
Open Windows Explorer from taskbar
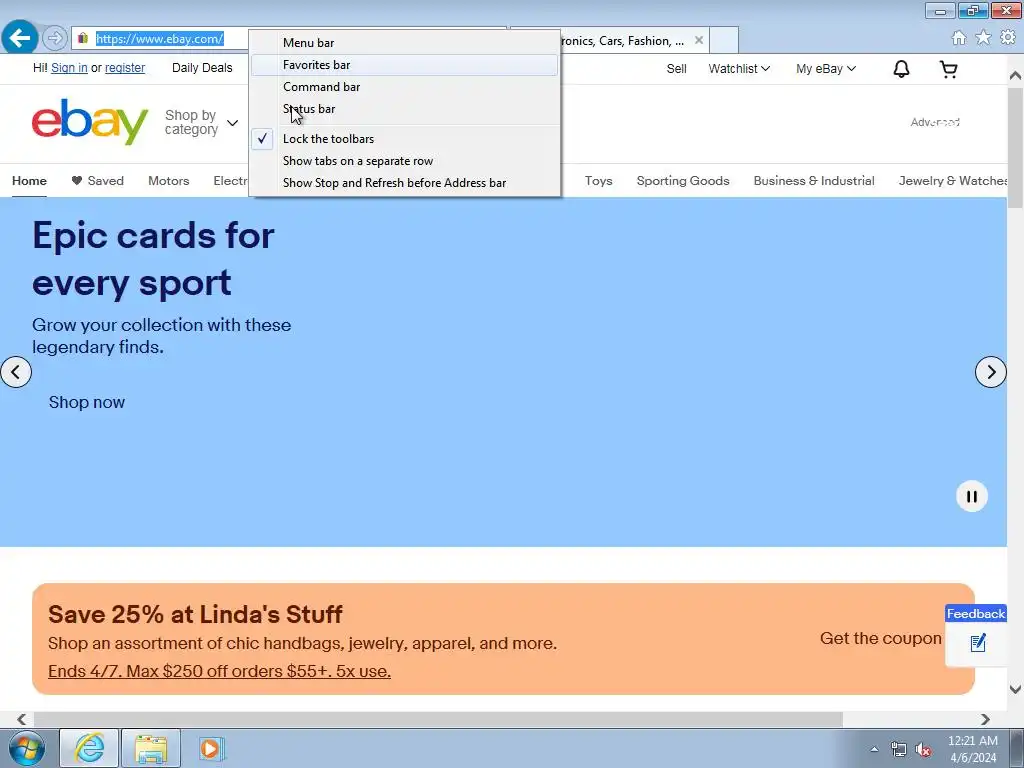point(151,748)
